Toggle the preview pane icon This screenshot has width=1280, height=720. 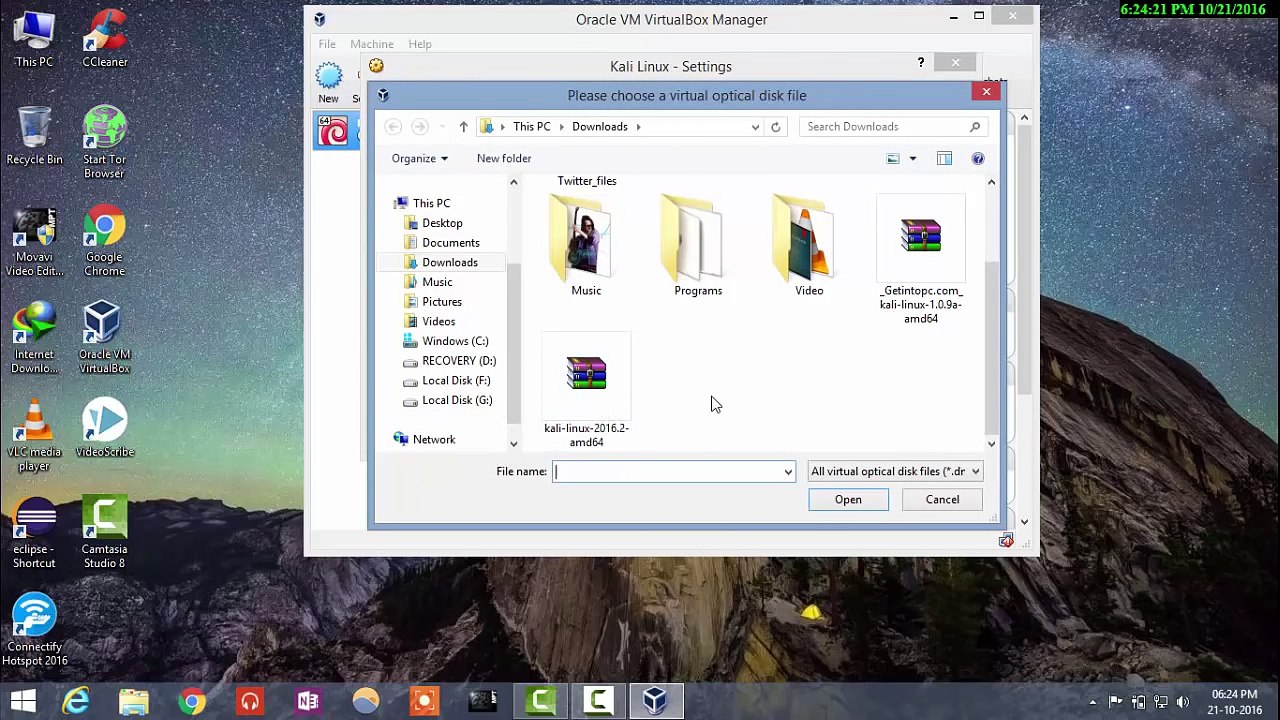944,158
